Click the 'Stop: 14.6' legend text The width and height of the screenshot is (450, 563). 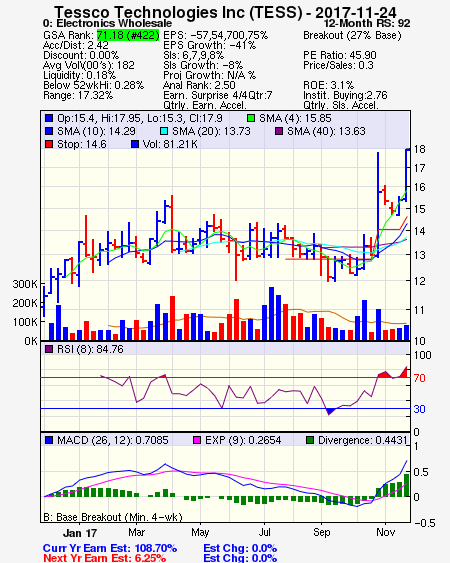point(82,144)
